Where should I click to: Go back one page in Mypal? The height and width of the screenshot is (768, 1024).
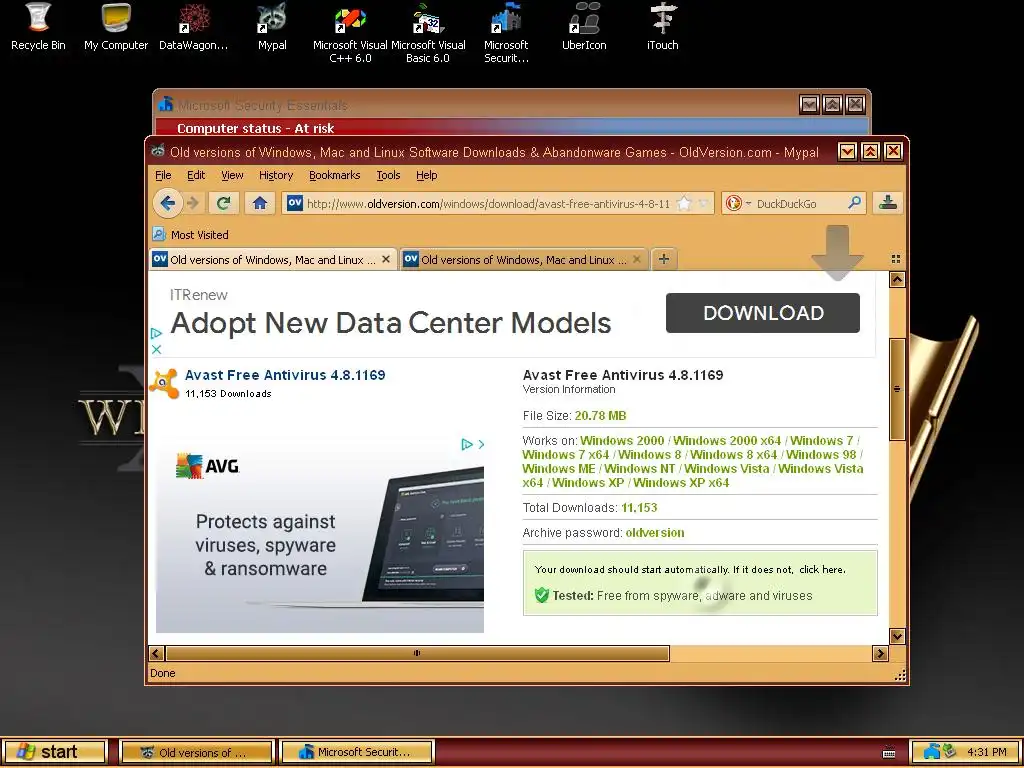(x=167, y=203)
